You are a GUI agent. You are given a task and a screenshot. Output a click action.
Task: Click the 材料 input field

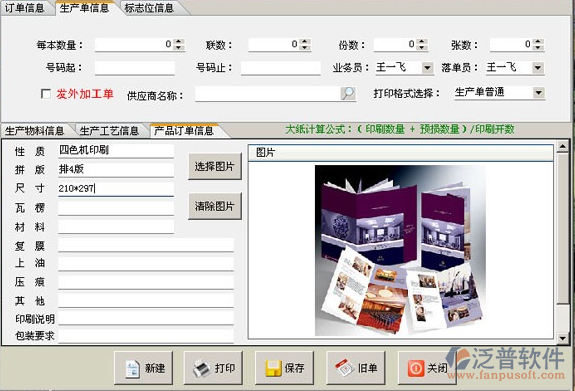(116, 227)
